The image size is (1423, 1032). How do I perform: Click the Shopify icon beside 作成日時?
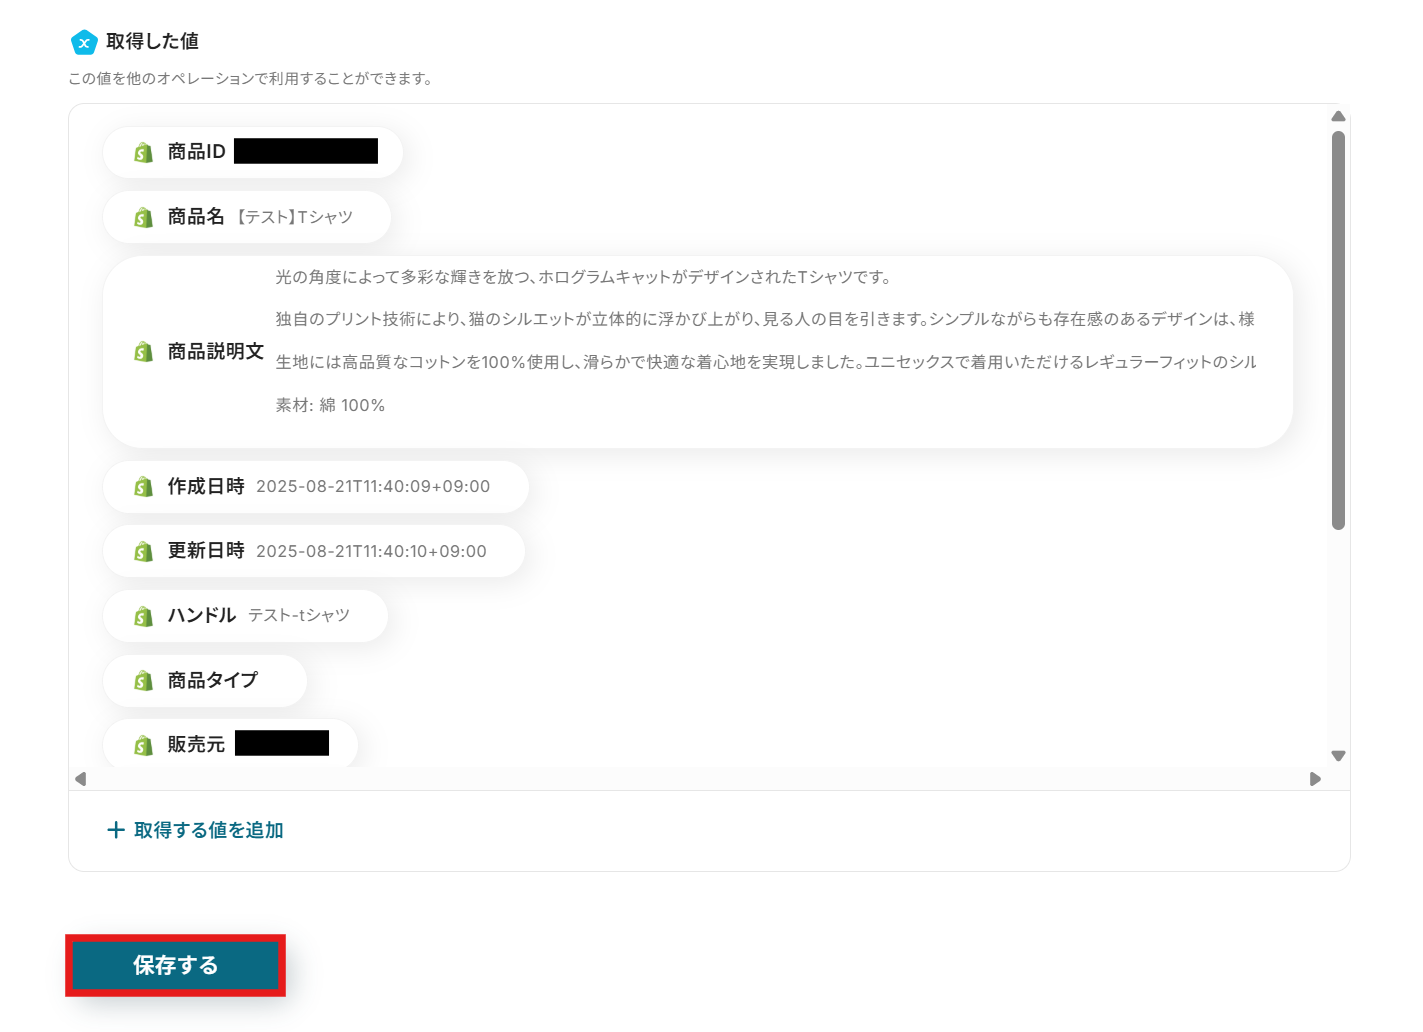tap(144, 487)
